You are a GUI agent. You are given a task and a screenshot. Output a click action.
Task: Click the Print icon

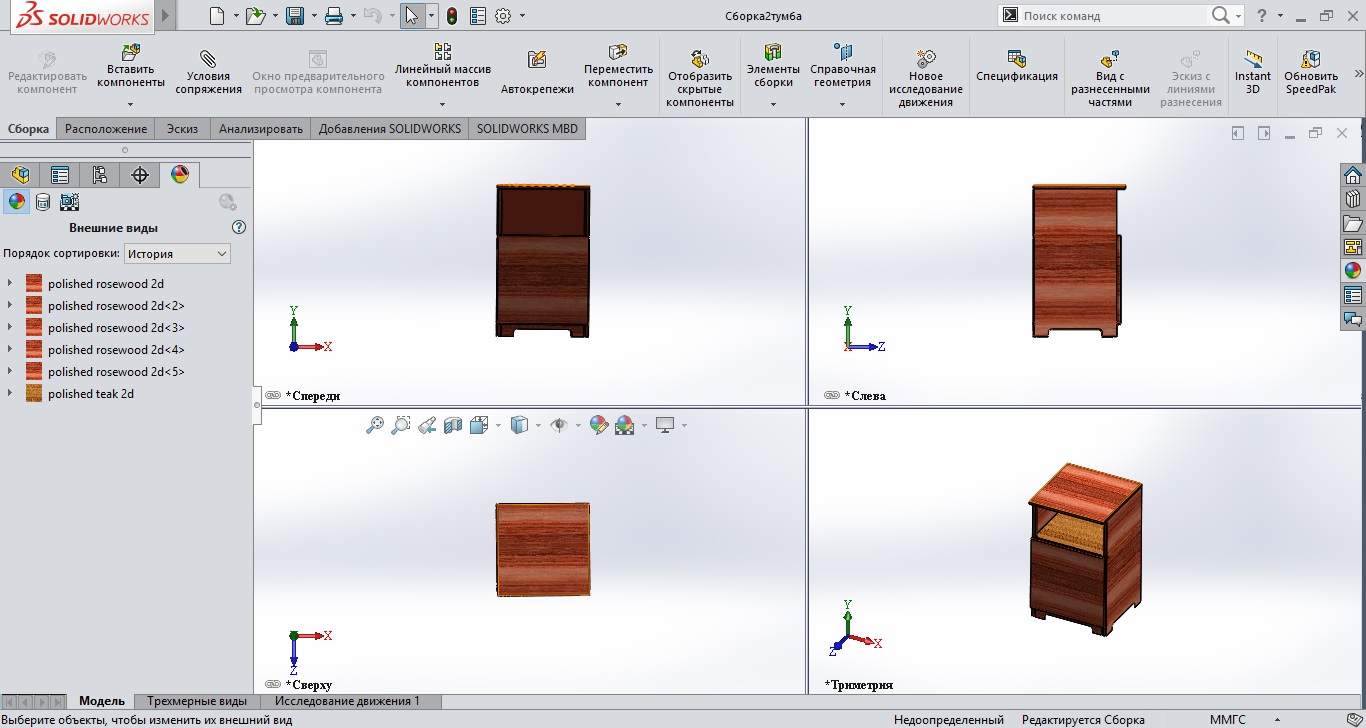334,16
